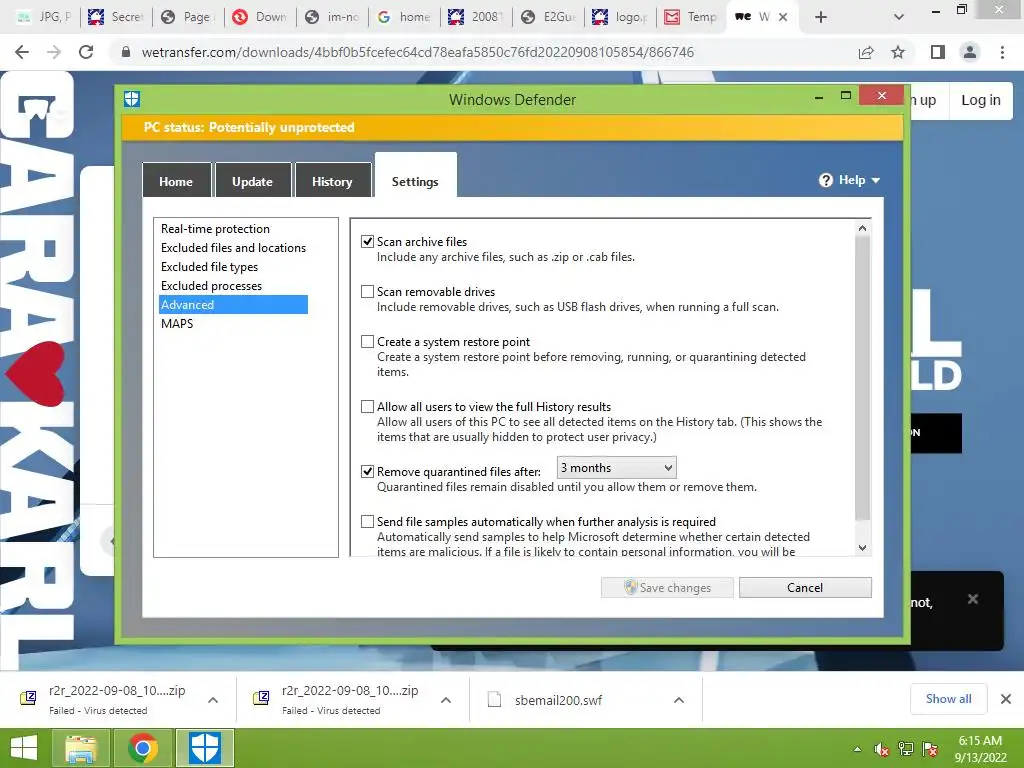
Task: Open File Explorer from the taskbar
Action: 81,748
